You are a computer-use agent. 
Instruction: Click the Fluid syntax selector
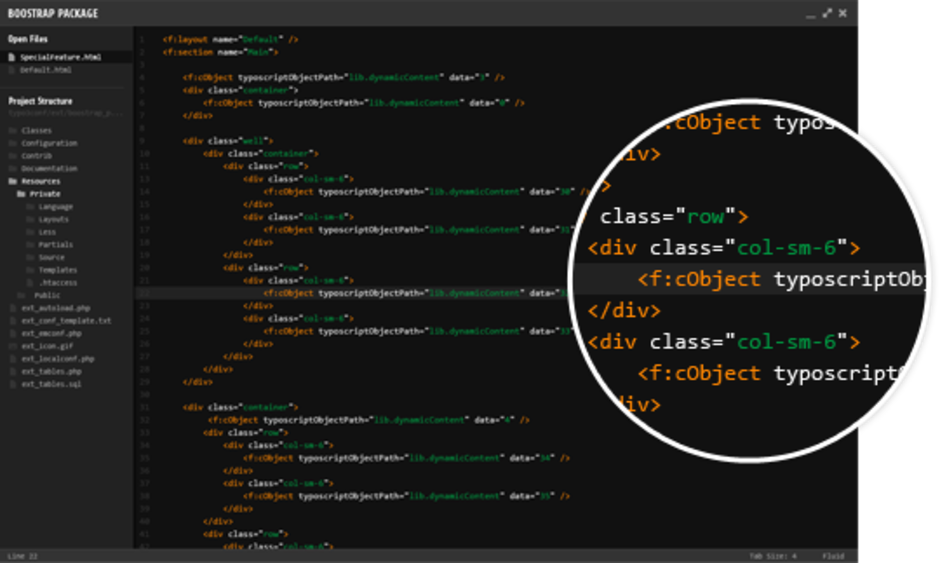point(833,556)
